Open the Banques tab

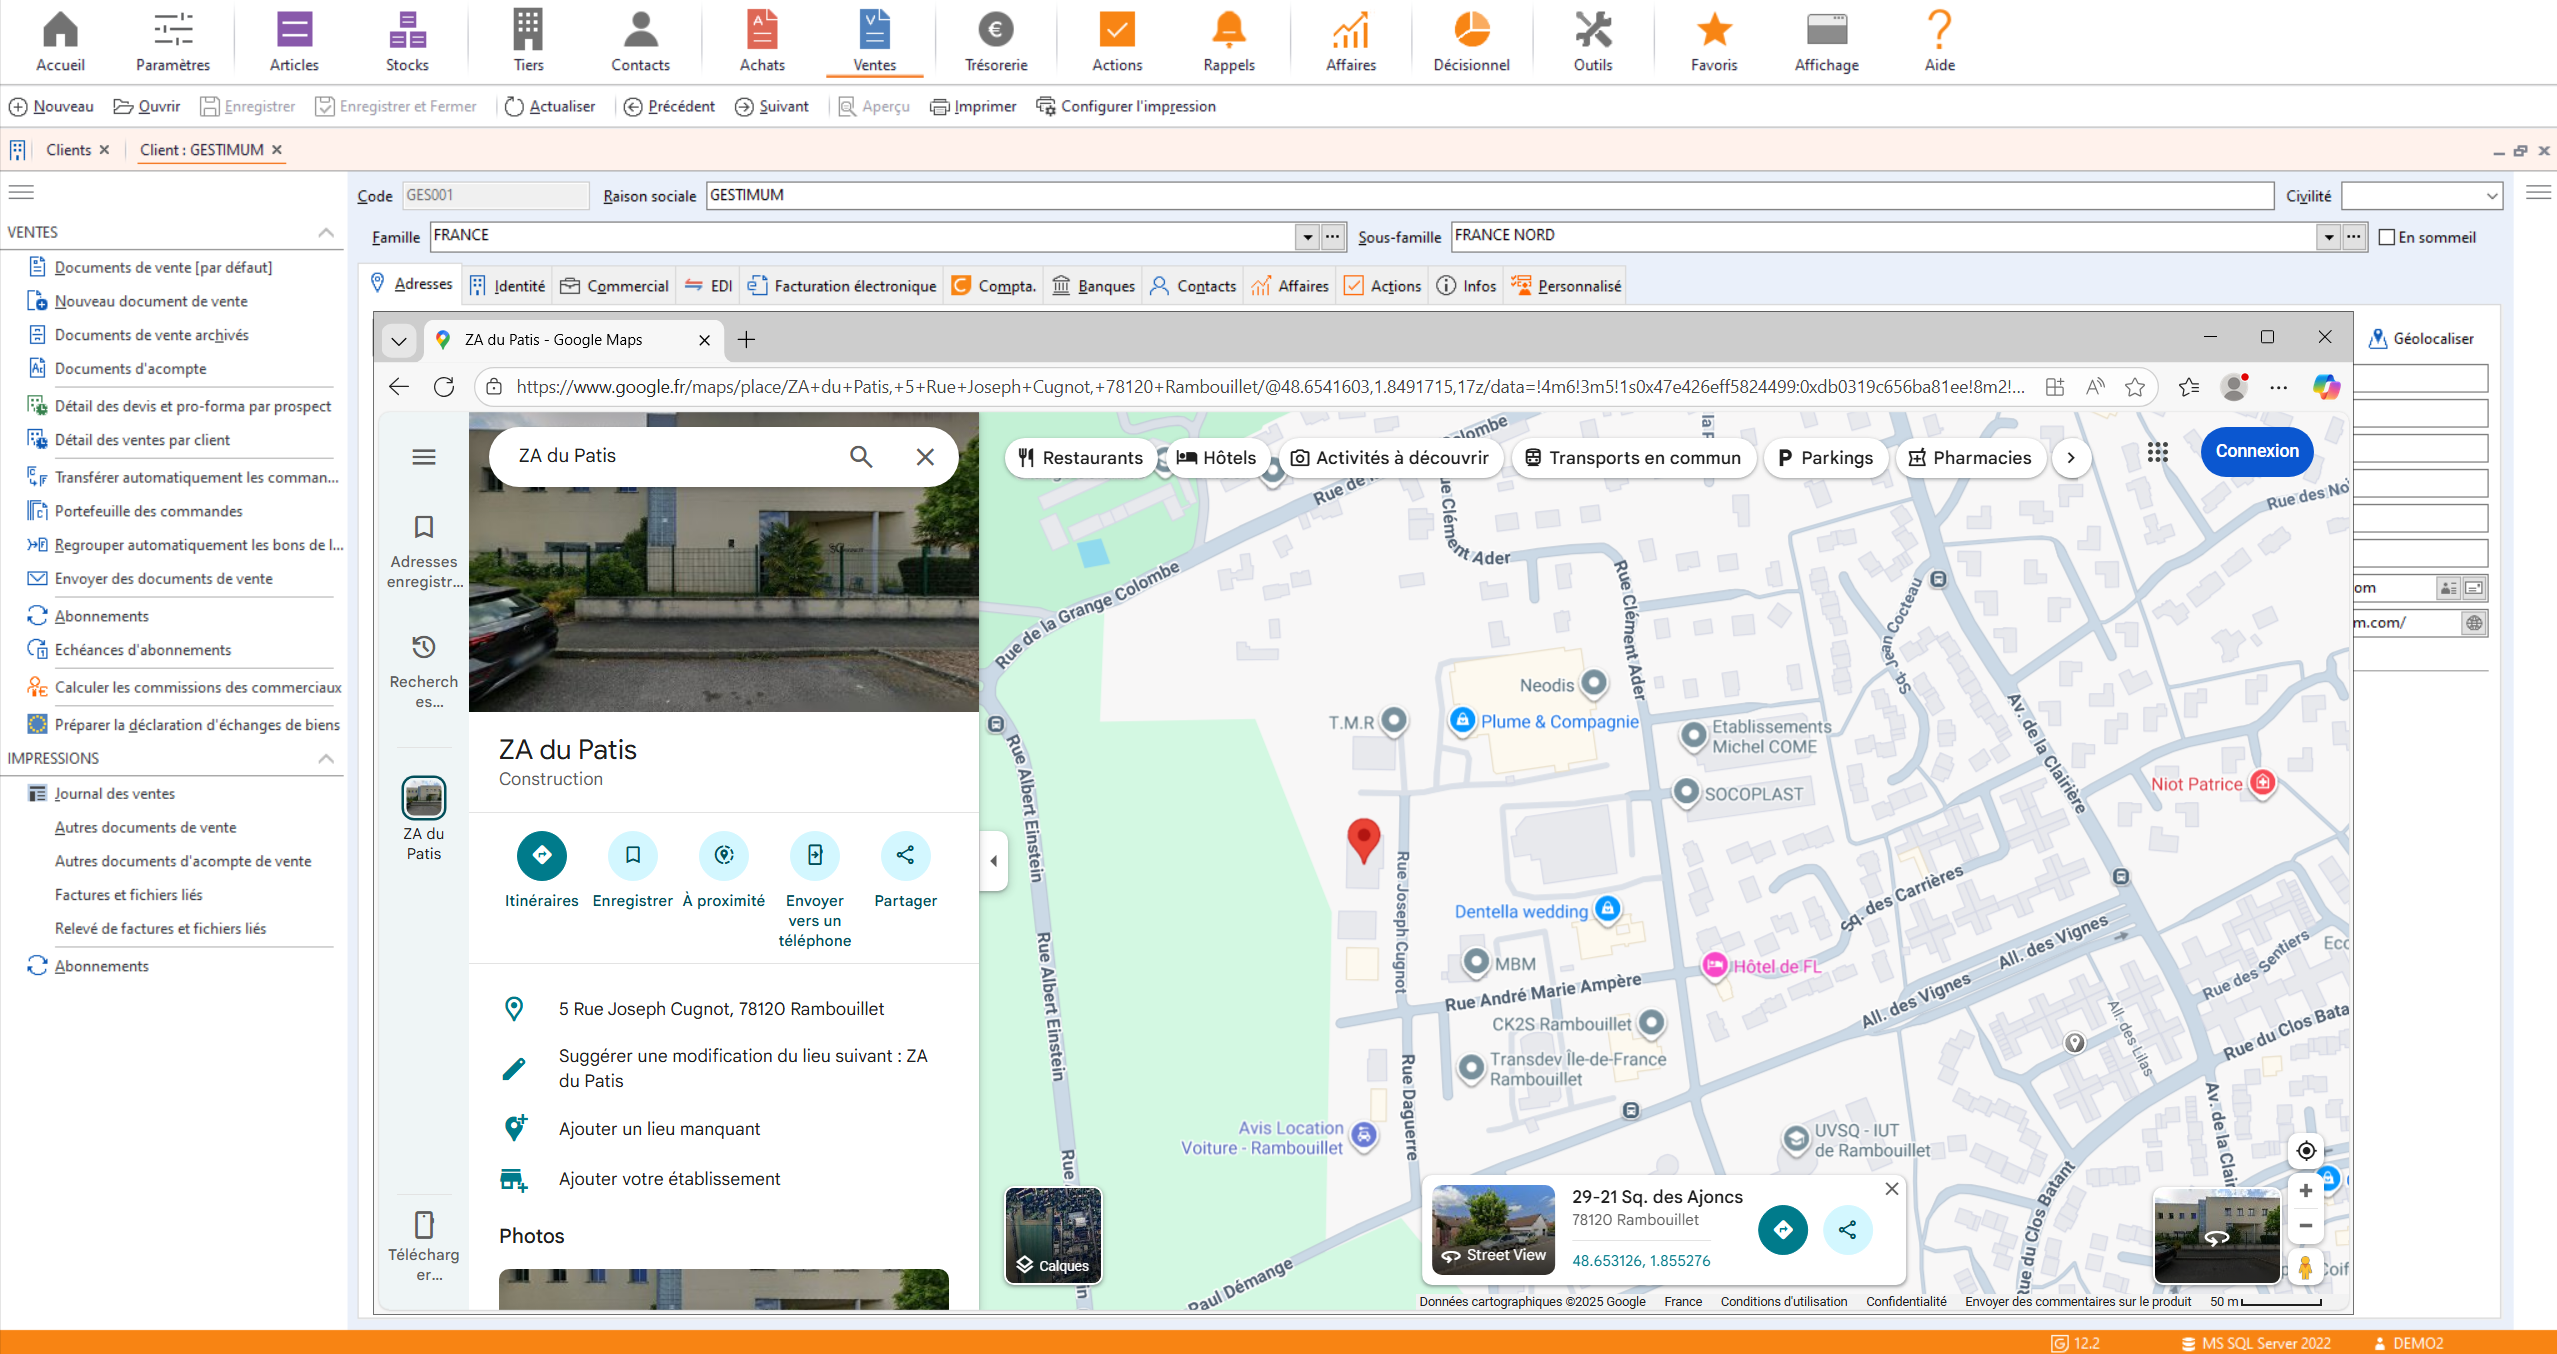click(1094, 286)
